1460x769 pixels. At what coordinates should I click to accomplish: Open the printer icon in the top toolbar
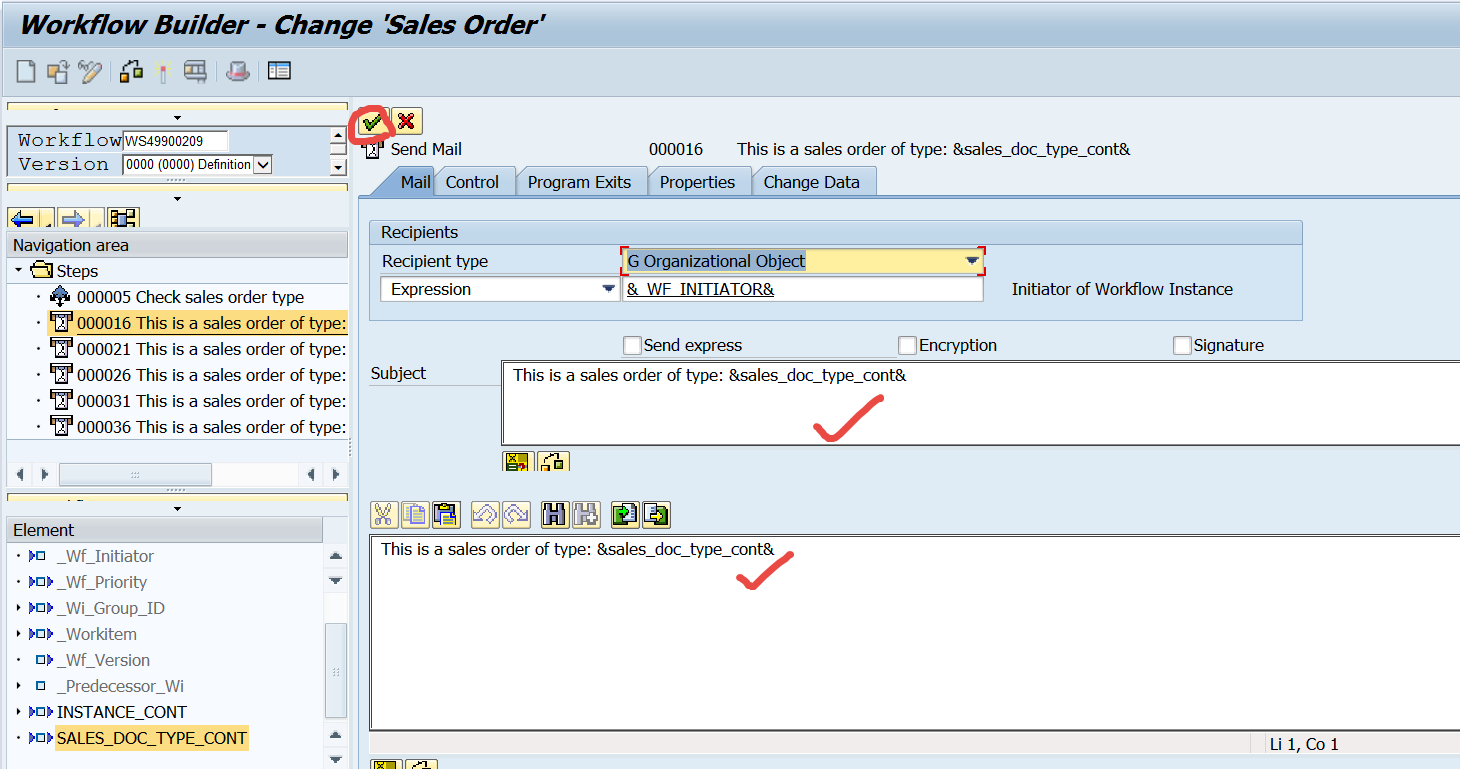(x=238, y=71)
